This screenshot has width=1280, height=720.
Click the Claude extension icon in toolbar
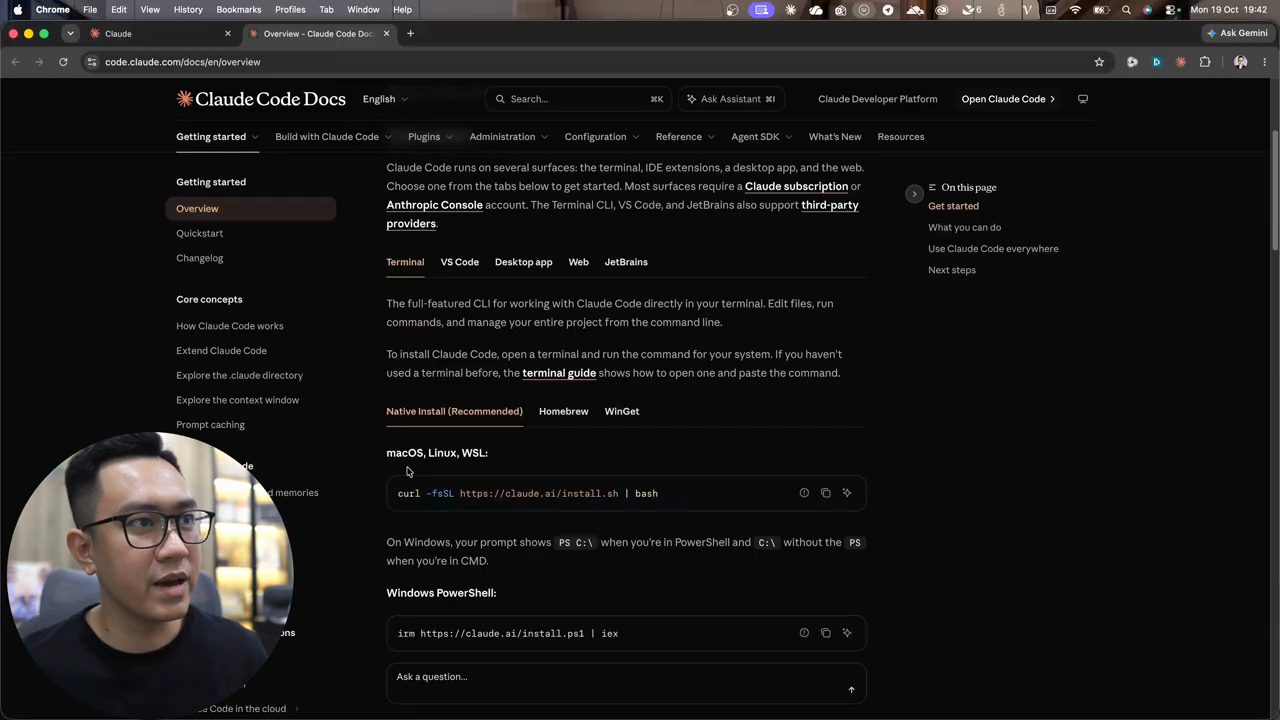click(x=1181, y=62)
